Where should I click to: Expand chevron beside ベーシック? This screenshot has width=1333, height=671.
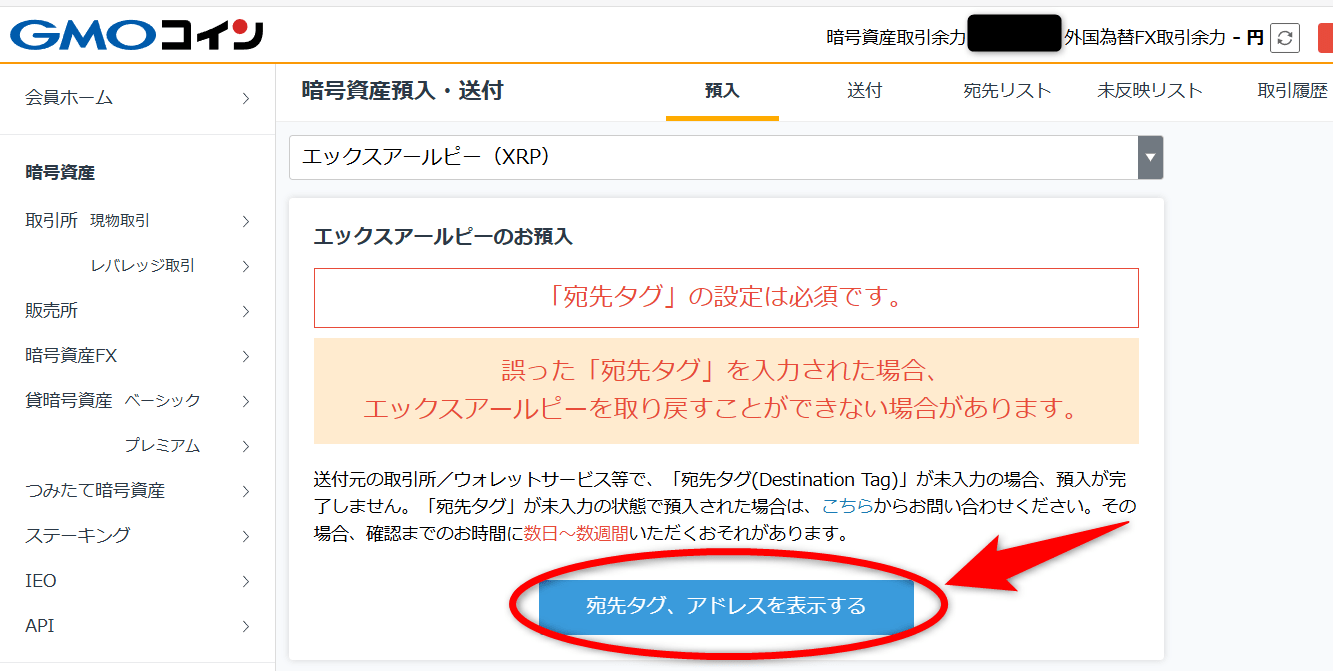tap(246, 401)
